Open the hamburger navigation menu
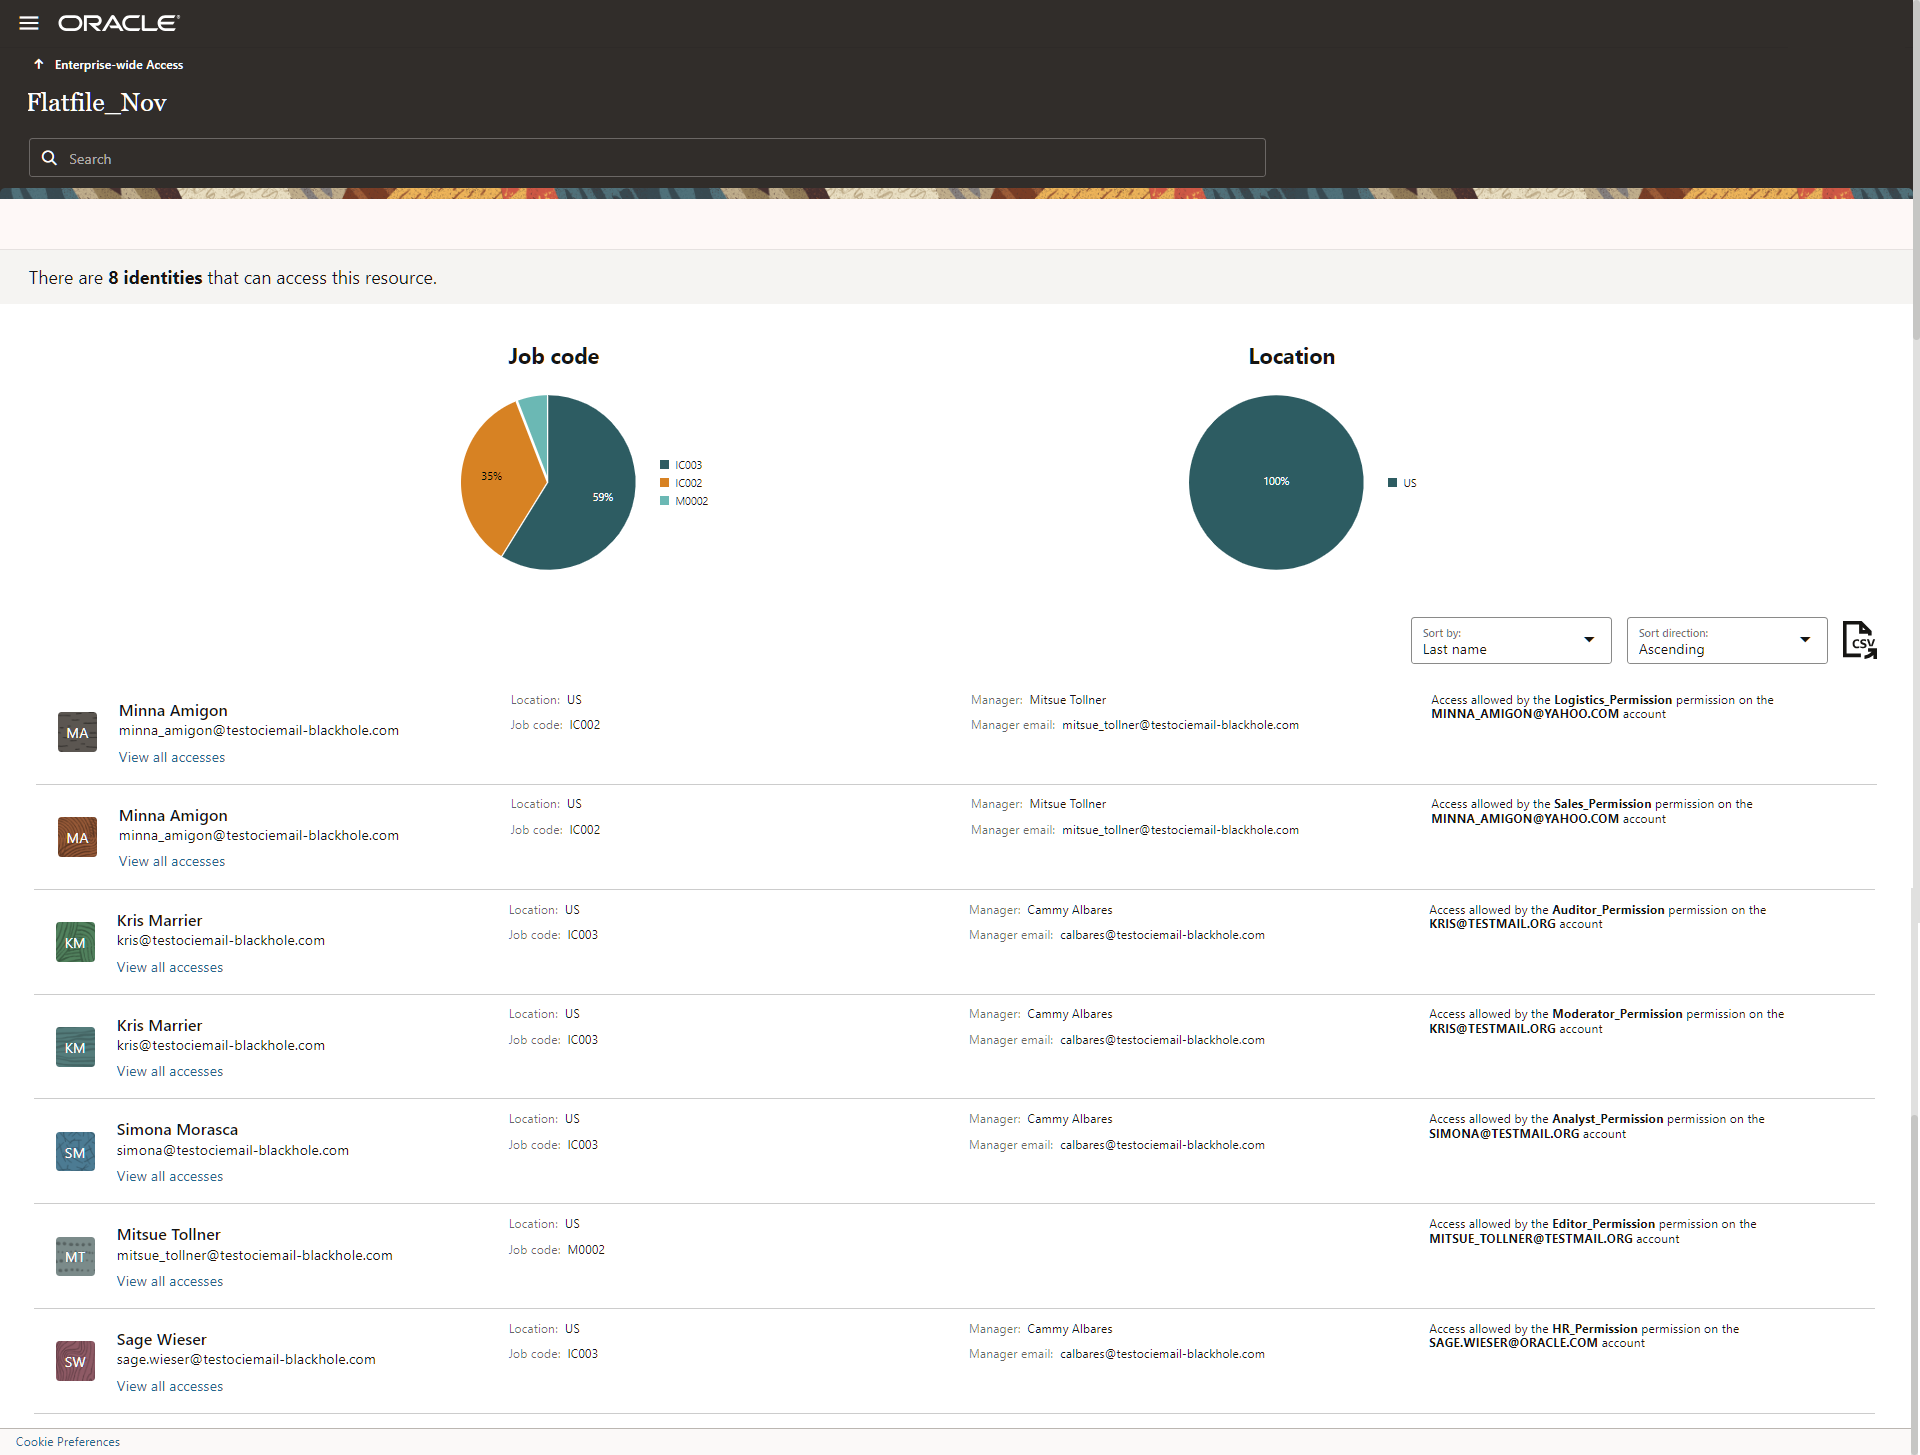Screen dimensions: 1920x1455 tap(29, 23)
